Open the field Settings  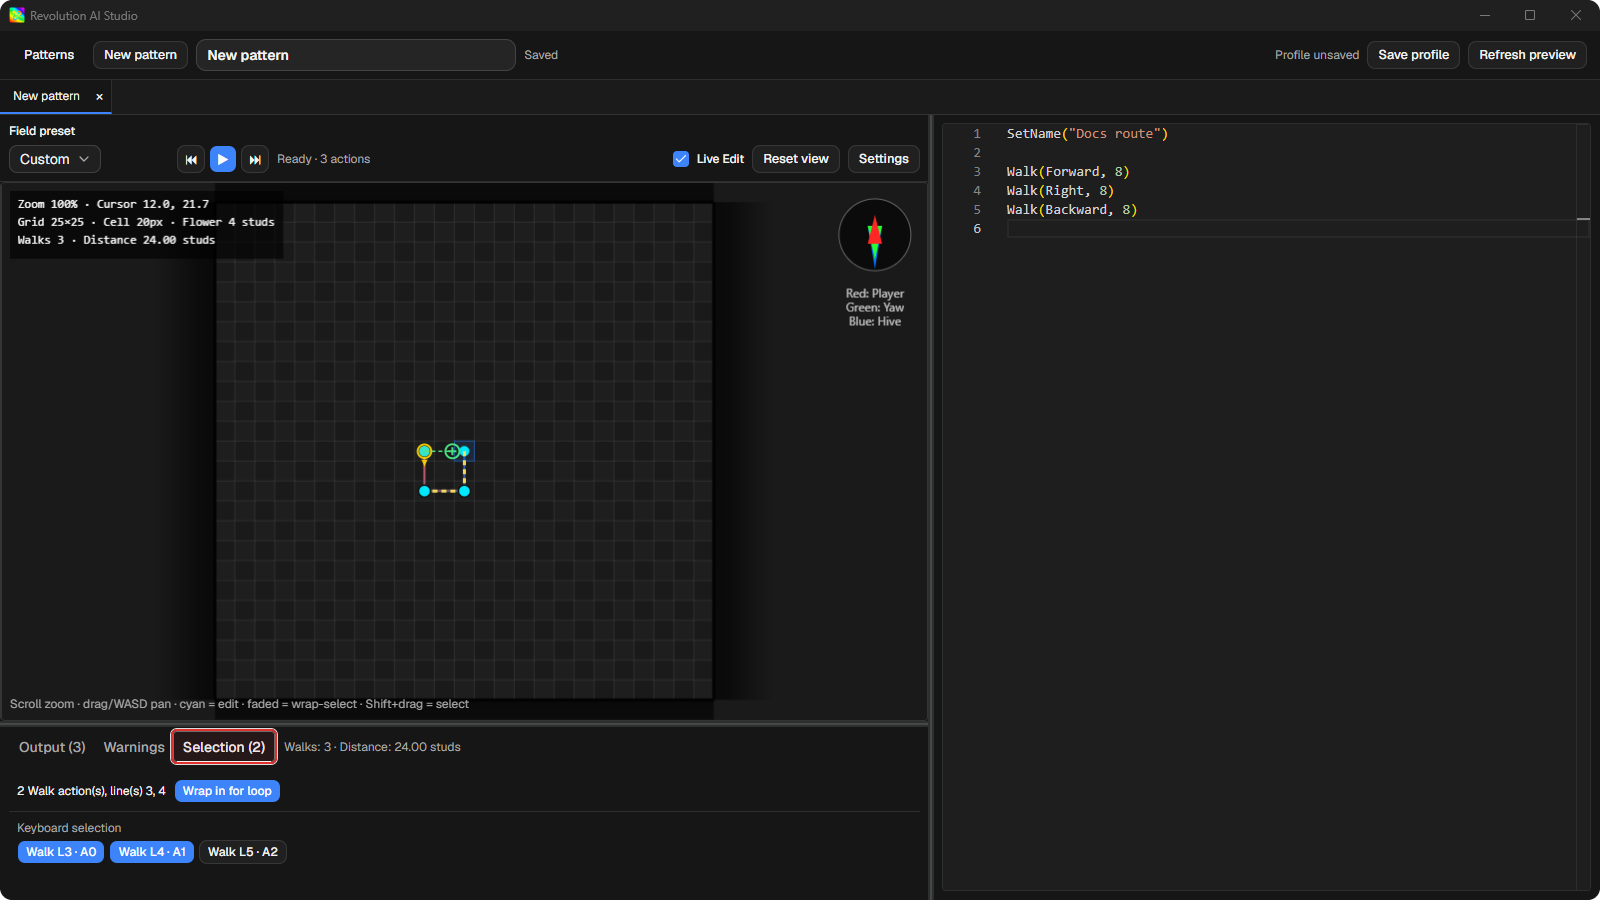point(884,159)
